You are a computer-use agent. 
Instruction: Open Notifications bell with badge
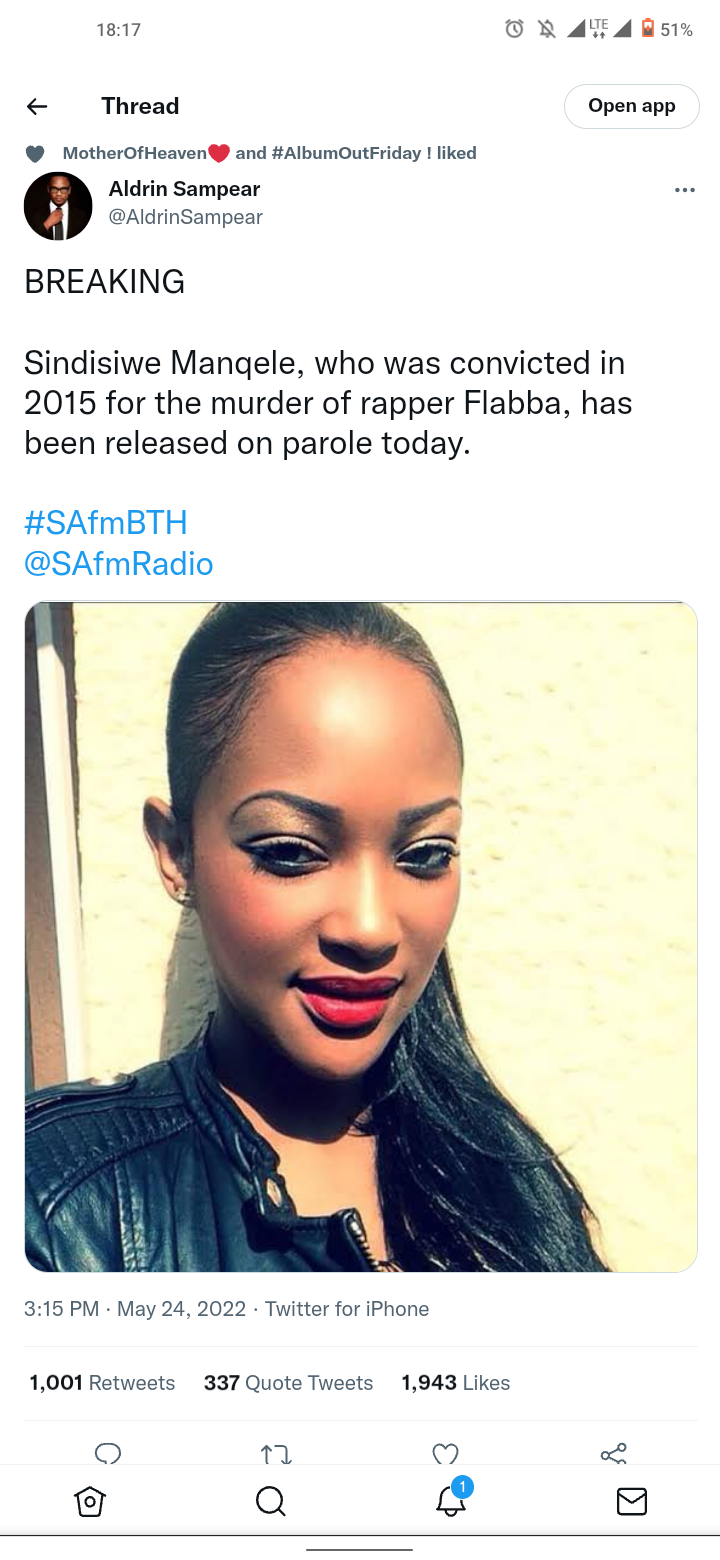point(452,1498)
